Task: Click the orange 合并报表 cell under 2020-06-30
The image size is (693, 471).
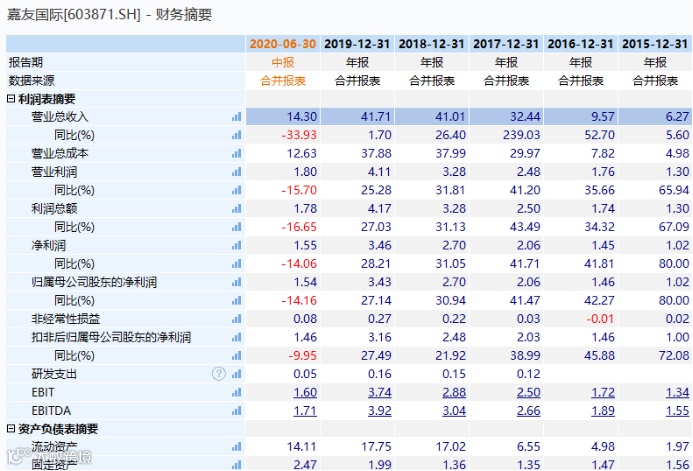Action: point(283,81)
